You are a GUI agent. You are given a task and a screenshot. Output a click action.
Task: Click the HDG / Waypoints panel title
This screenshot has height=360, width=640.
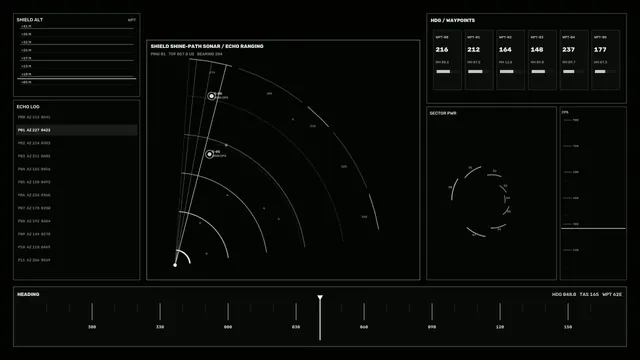tap(453, 20)
